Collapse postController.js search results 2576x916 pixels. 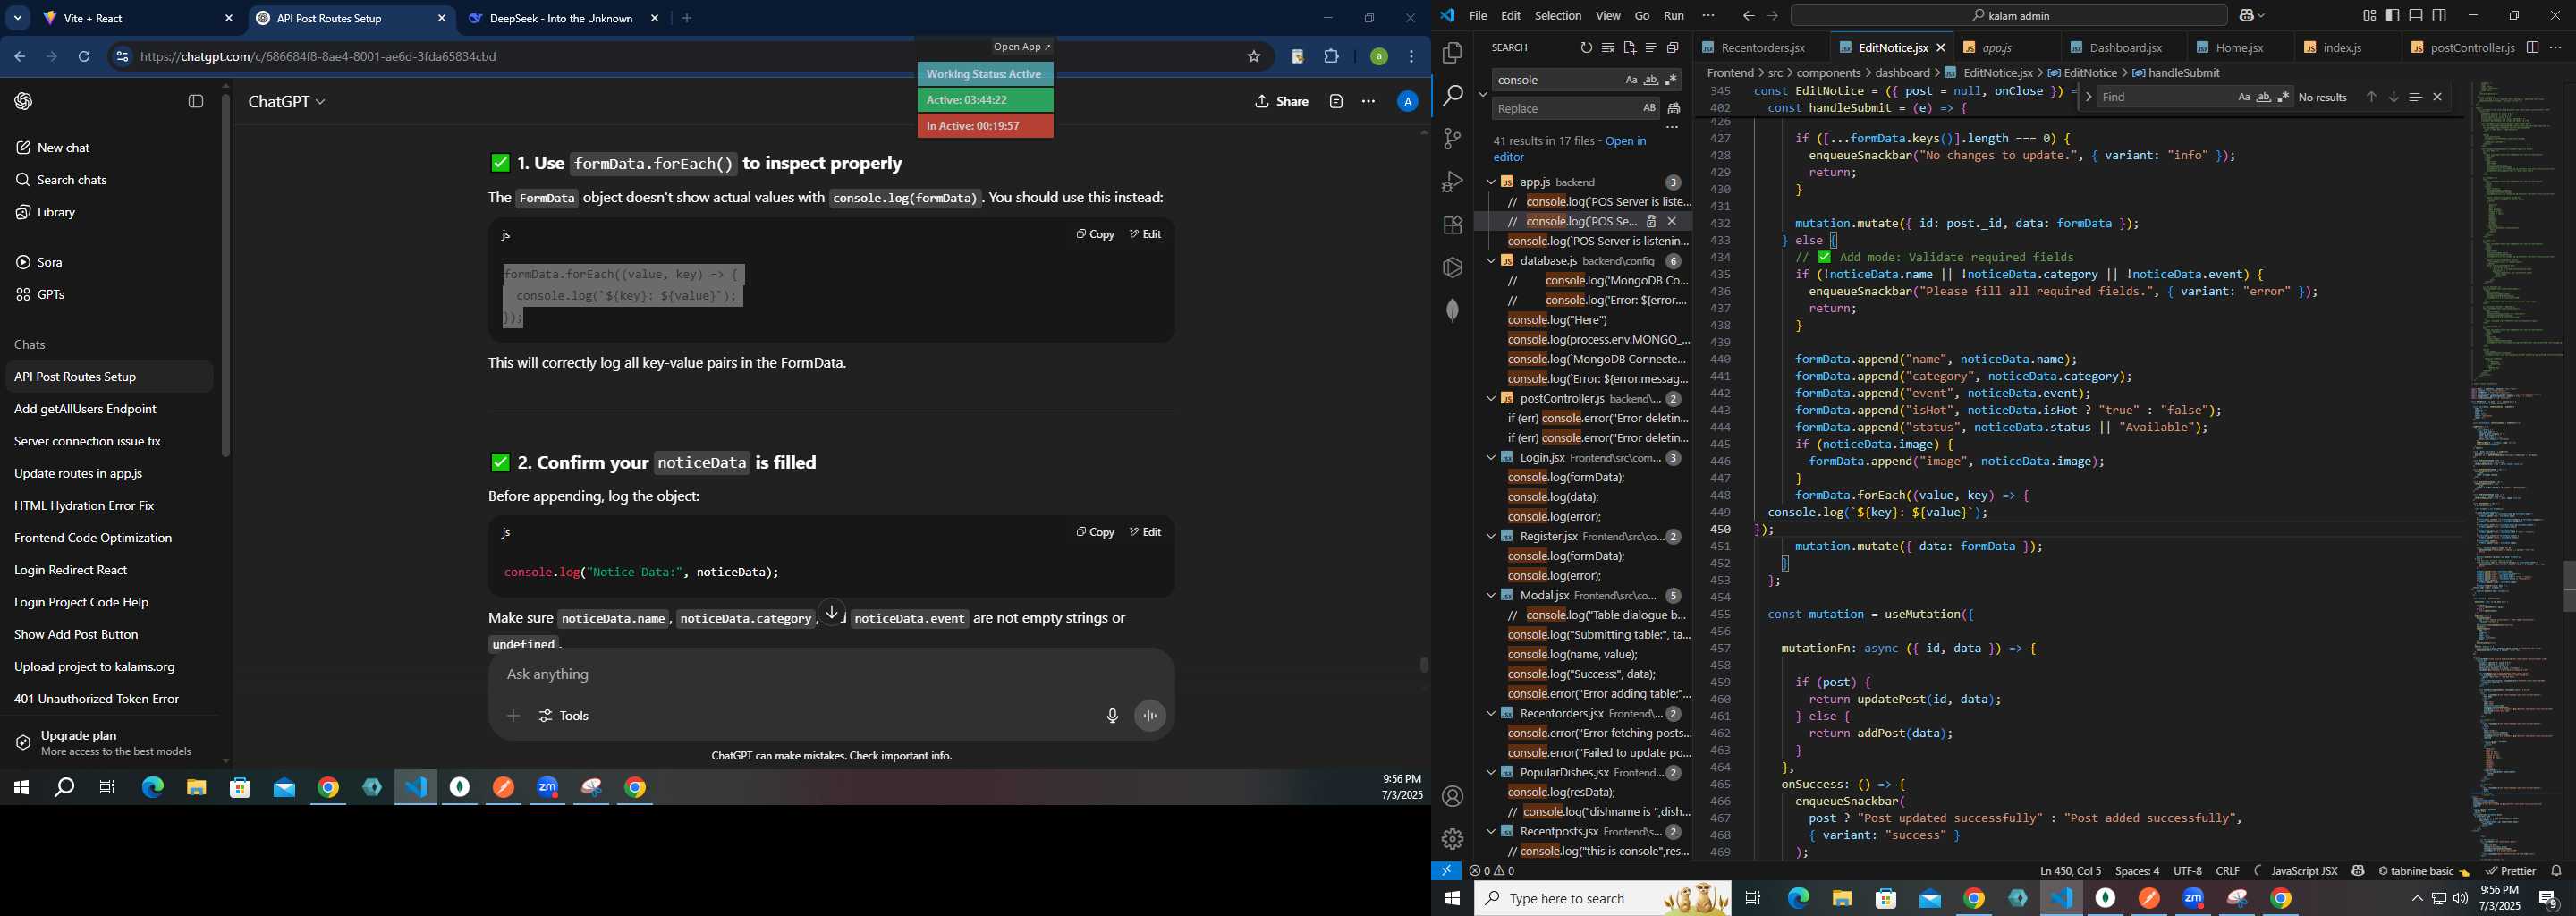[x=1490, y=398]
